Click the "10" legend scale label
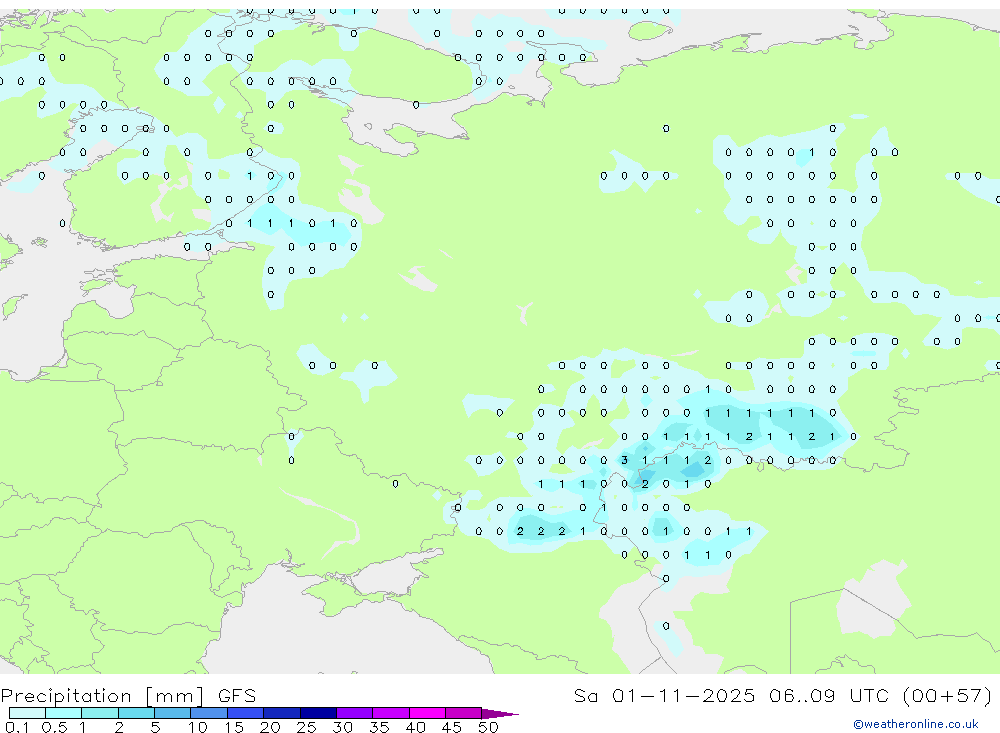This screenshot has height=733, width=1000. click(x=198, y=727)
